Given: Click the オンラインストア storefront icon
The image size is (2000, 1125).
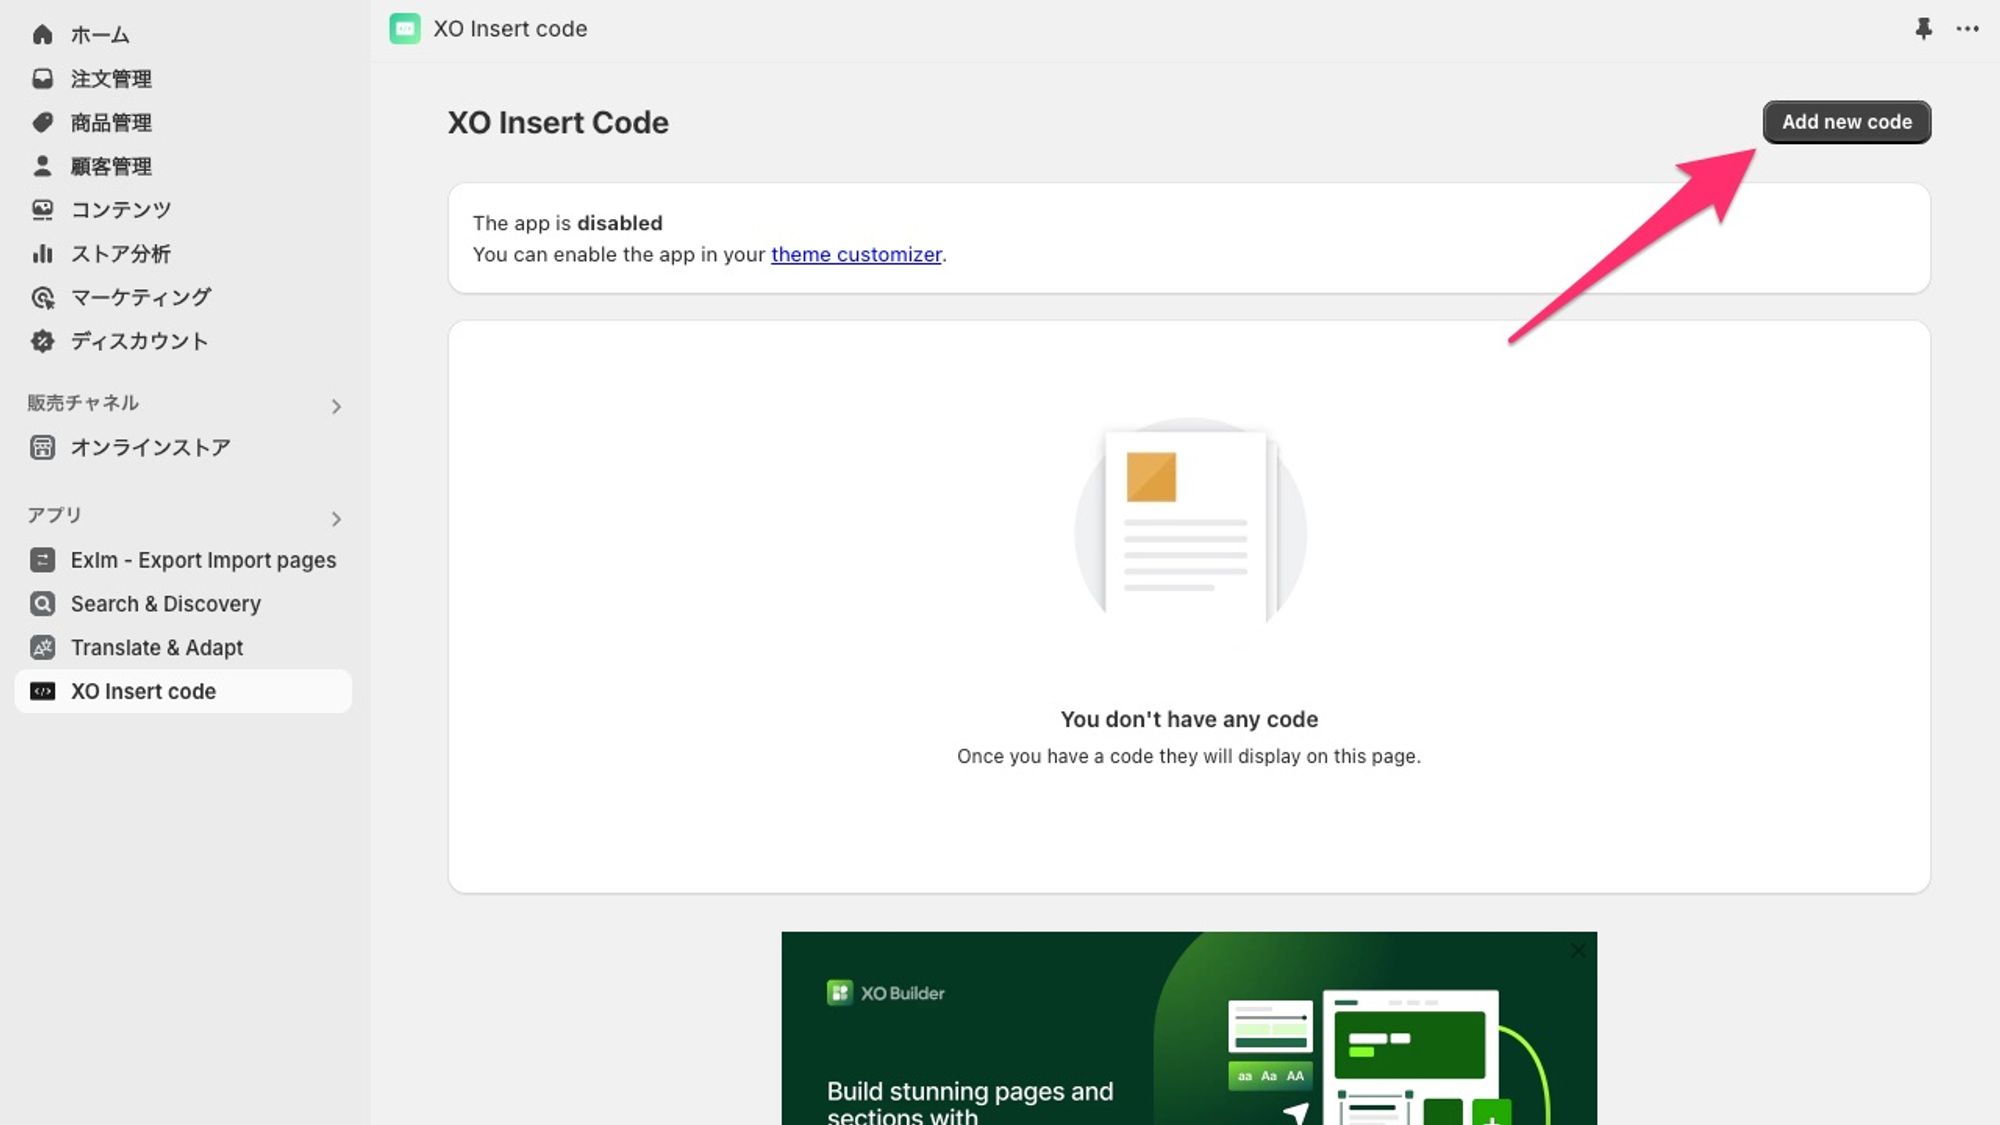Looking at the screenshot, I should (x=42, y=447).
